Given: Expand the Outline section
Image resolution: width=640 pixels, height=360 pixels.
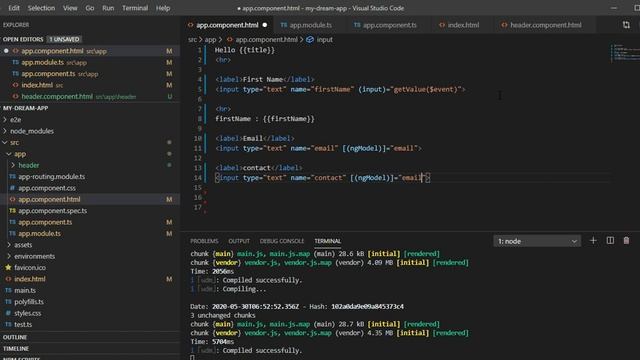Looking at the screenshot, I should (x=15, y=337).
